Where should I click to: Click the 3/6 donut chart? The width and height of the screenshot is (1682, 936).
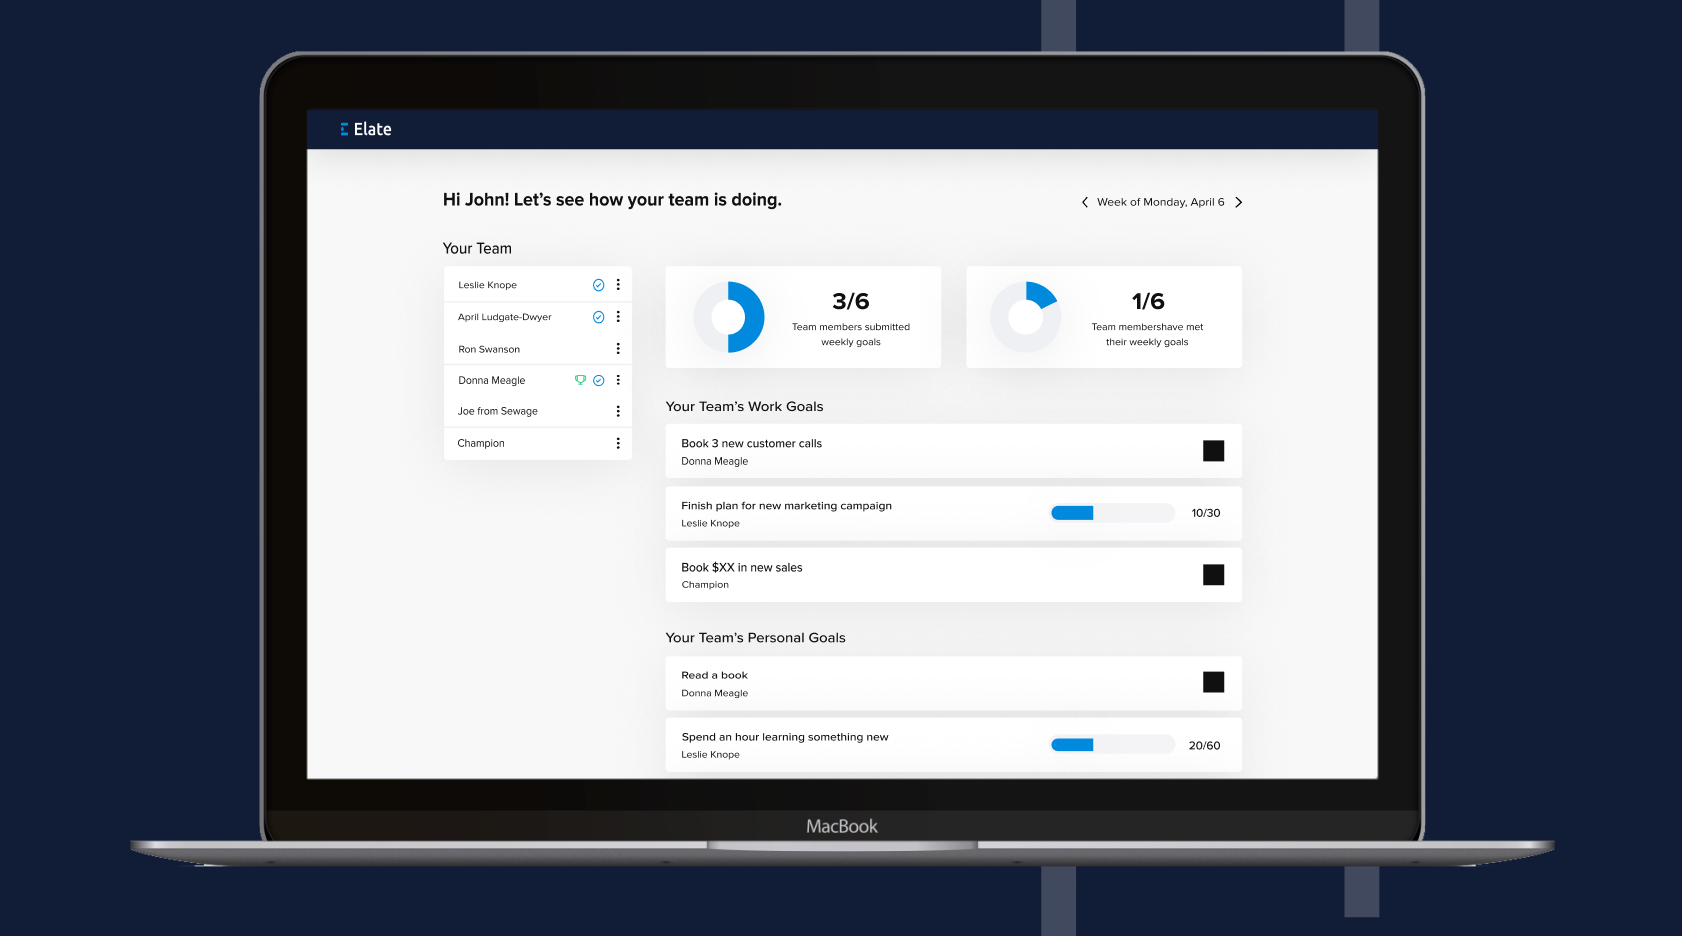730,316
